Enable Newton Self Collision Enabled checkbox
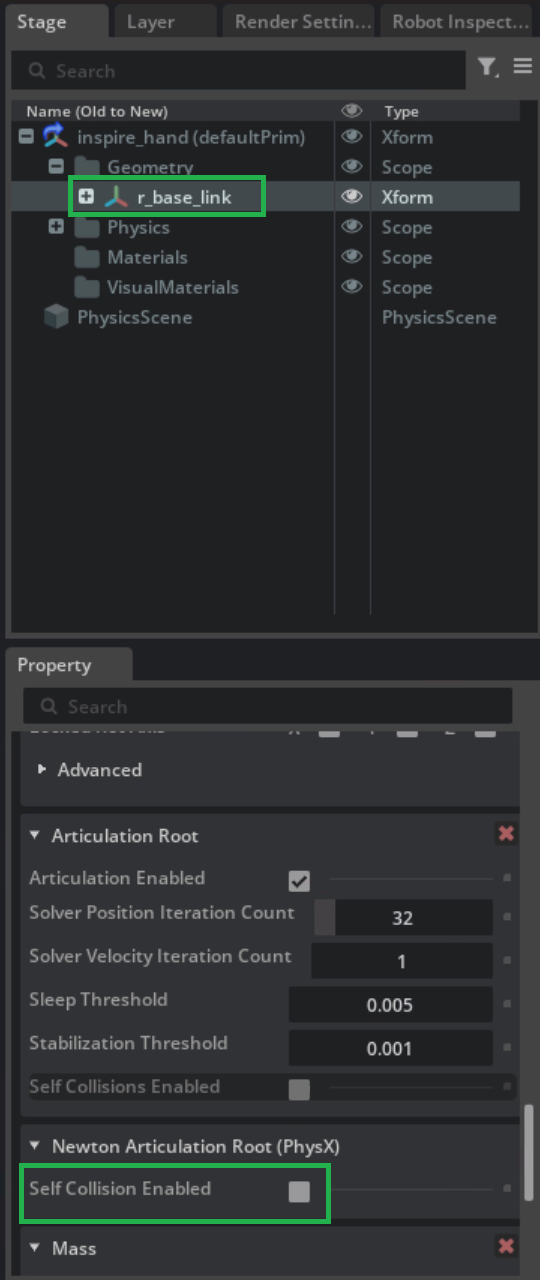Viewport: 540px width, 1280px height. pyautogui.click(x=299, y=1191)
